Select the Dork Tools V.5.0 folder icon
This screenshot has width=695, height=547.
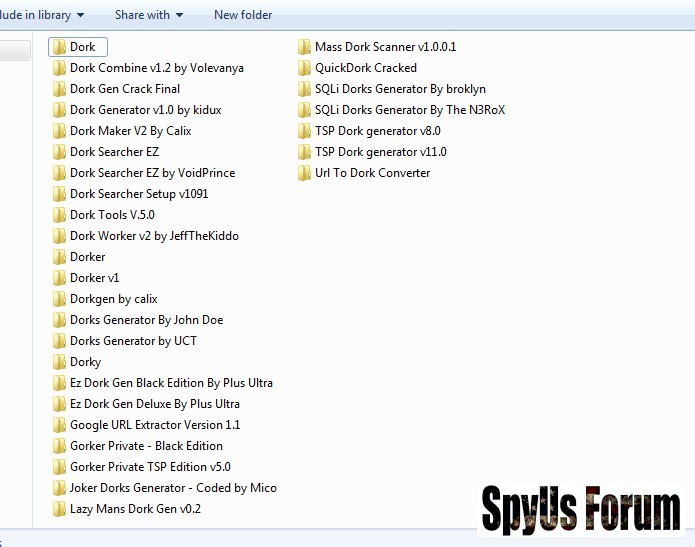click(59, 215)
